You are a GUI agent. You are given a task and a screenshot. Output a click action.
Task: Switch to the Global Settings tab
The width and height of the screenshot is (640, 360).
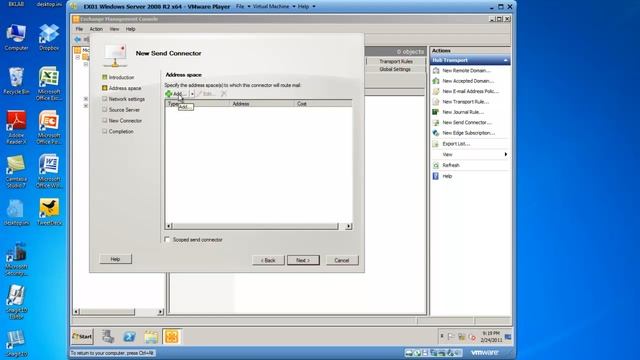click(395, 69)
